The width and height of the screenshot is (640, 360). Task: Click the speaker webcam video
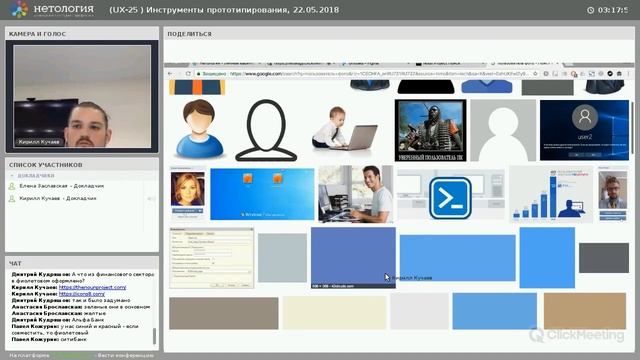(x=82, y=96)
